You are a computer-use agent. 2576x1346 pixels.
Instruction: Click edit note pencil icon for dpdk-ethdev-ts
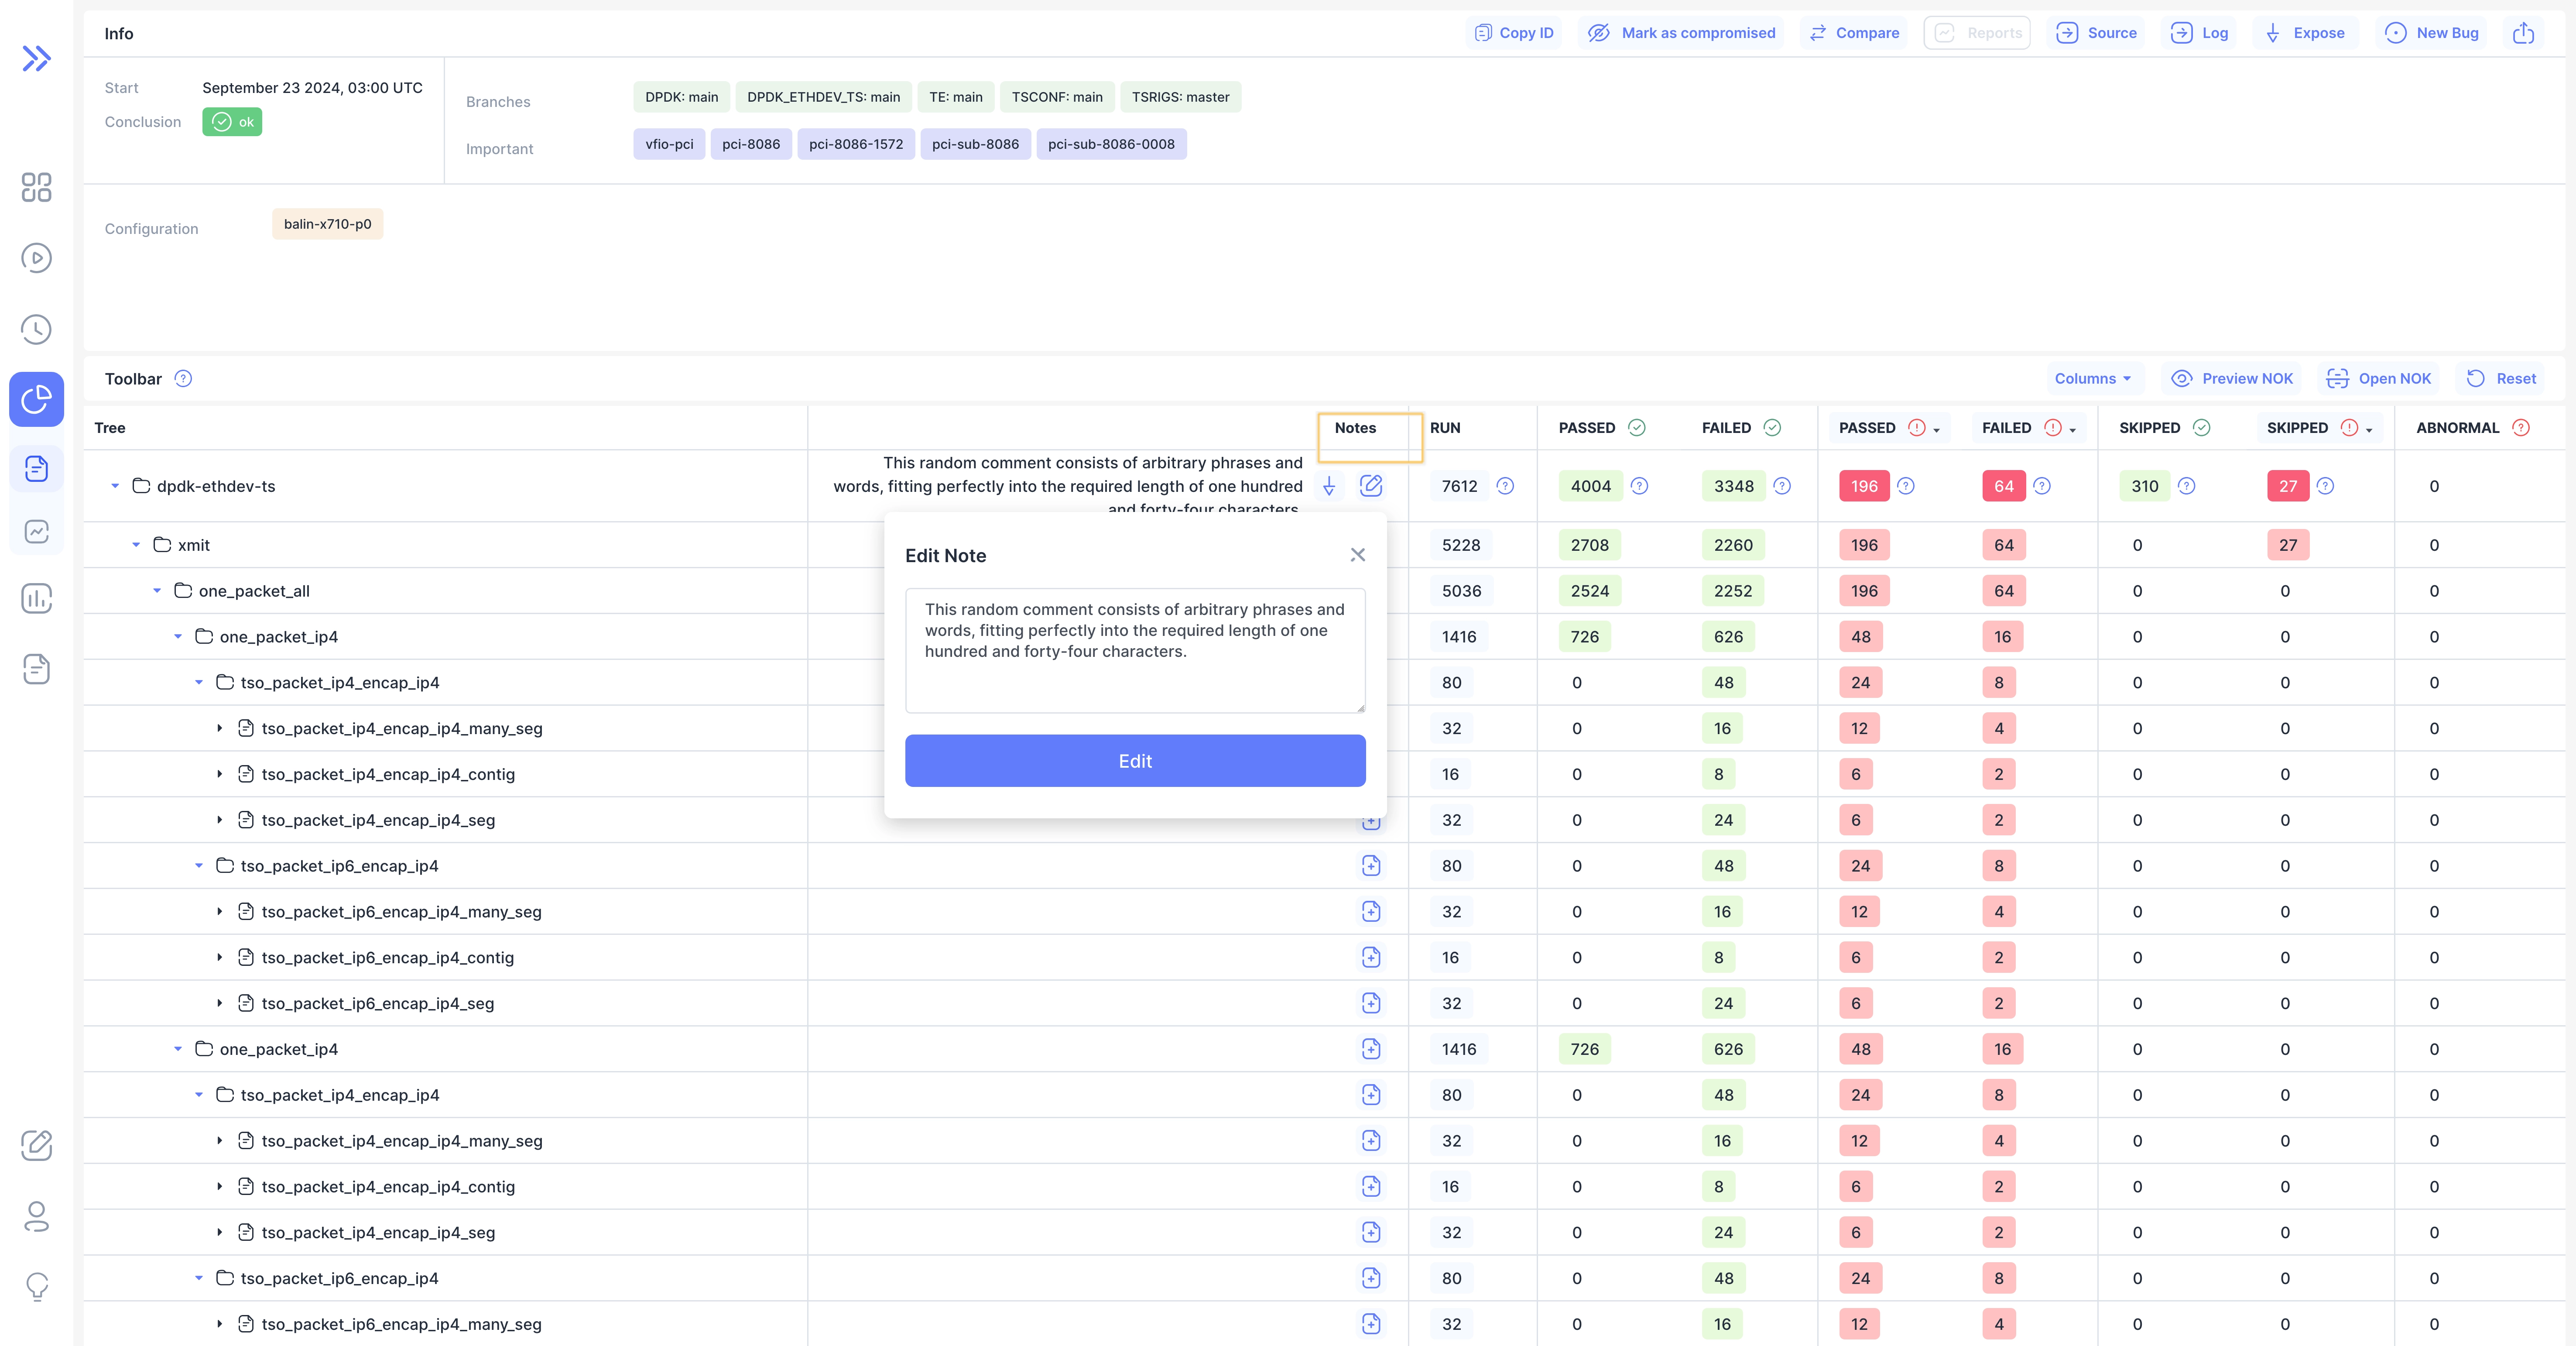(1371, 486)
